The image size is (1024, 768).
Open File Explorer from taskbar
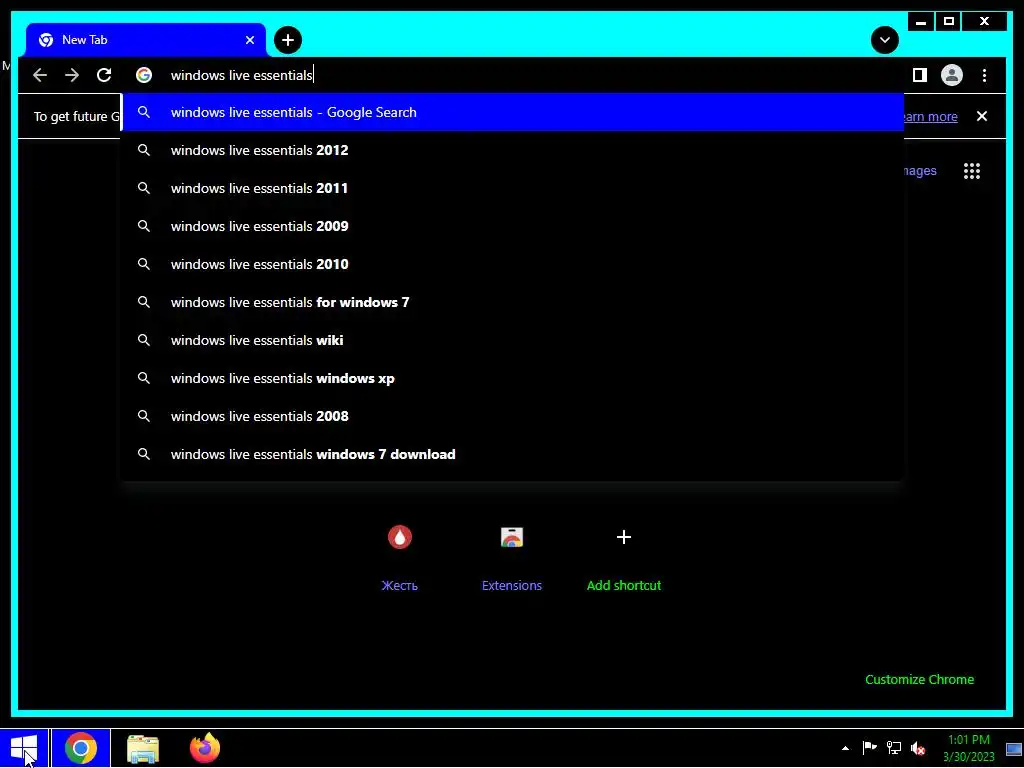point(143,748)
